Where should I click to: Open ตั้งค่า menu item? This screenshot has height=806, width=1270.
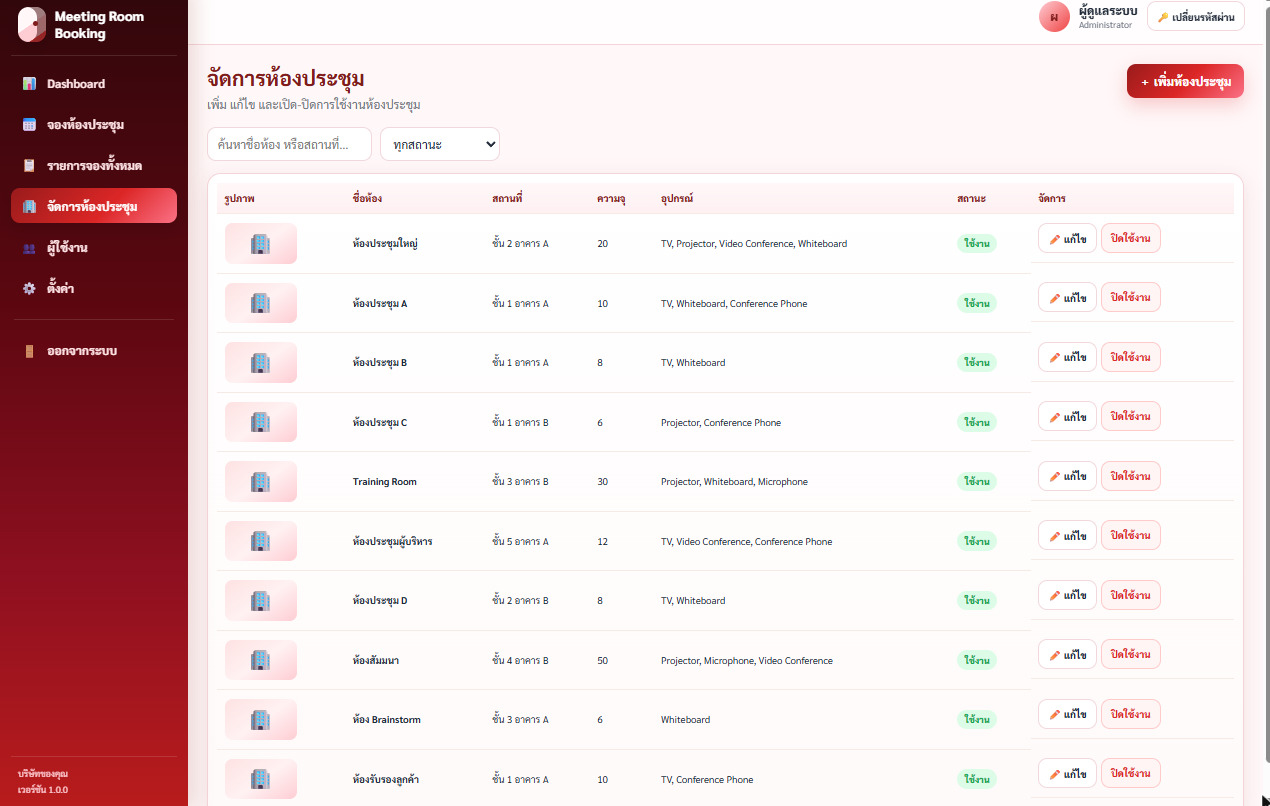94,288
